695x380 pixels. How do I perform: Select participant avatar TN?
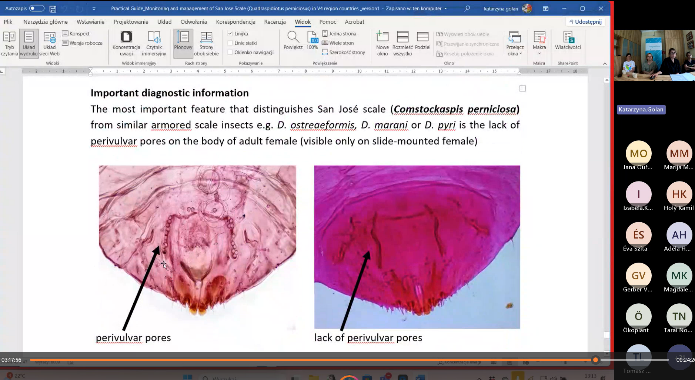pyautogui.click(x=679, y=316)
